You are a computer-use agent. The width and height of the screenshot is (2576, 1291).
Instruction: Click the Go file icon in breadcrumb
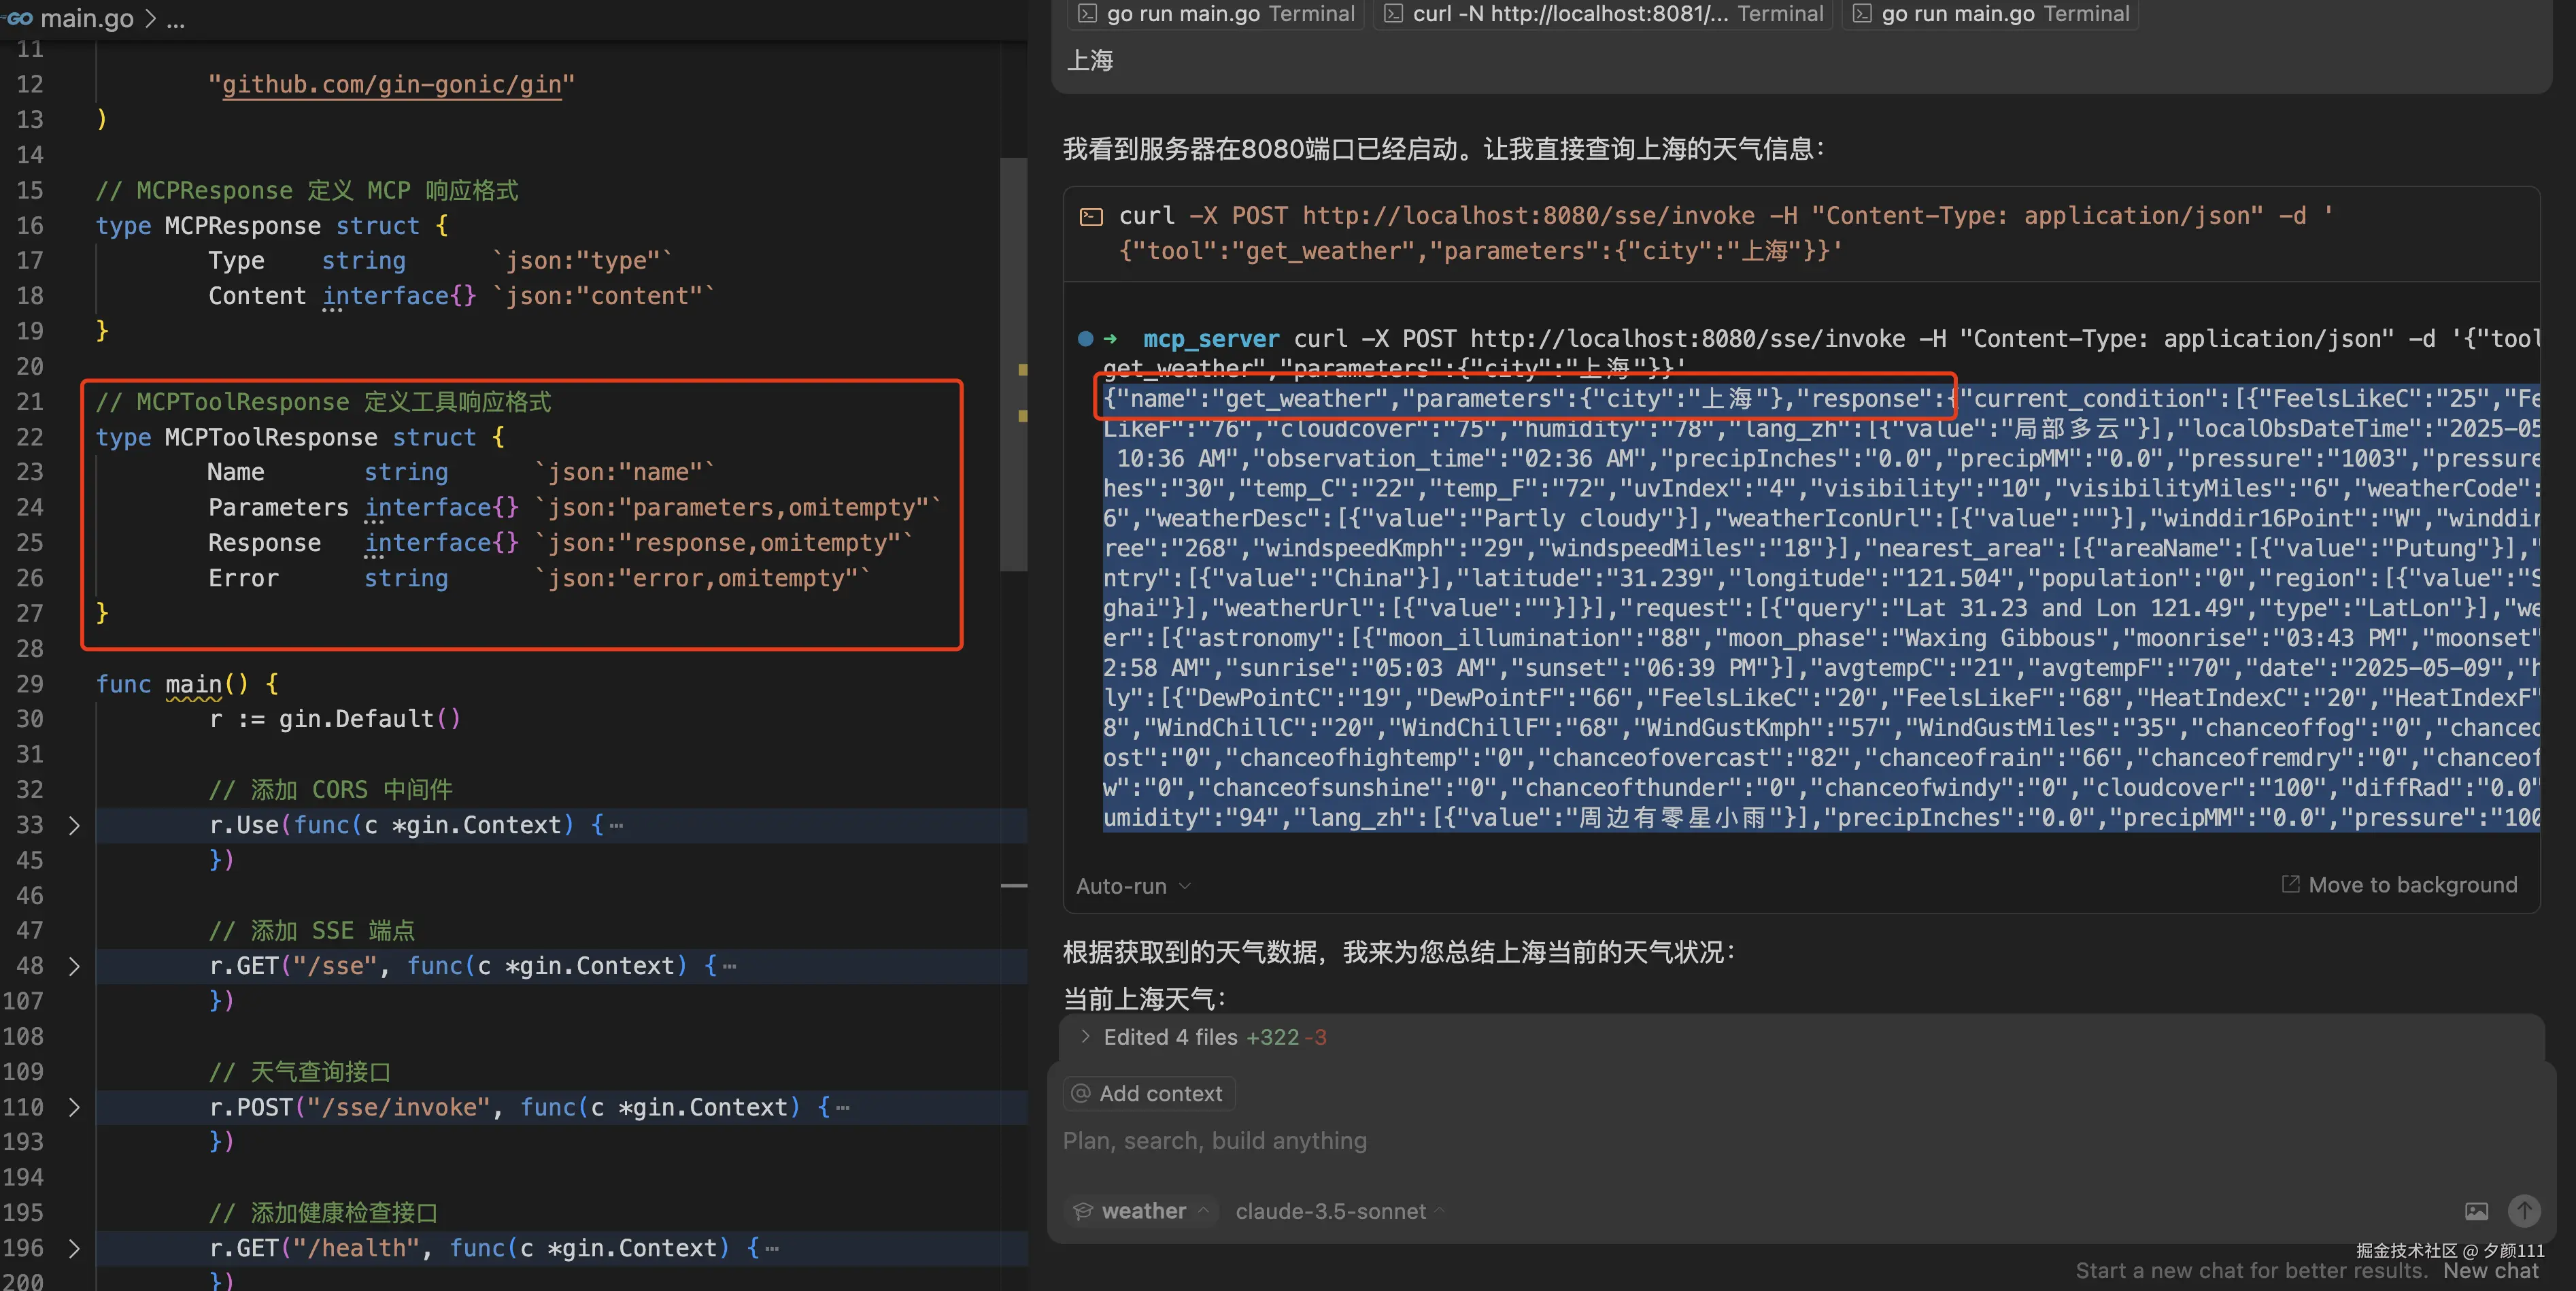point(19,18)
